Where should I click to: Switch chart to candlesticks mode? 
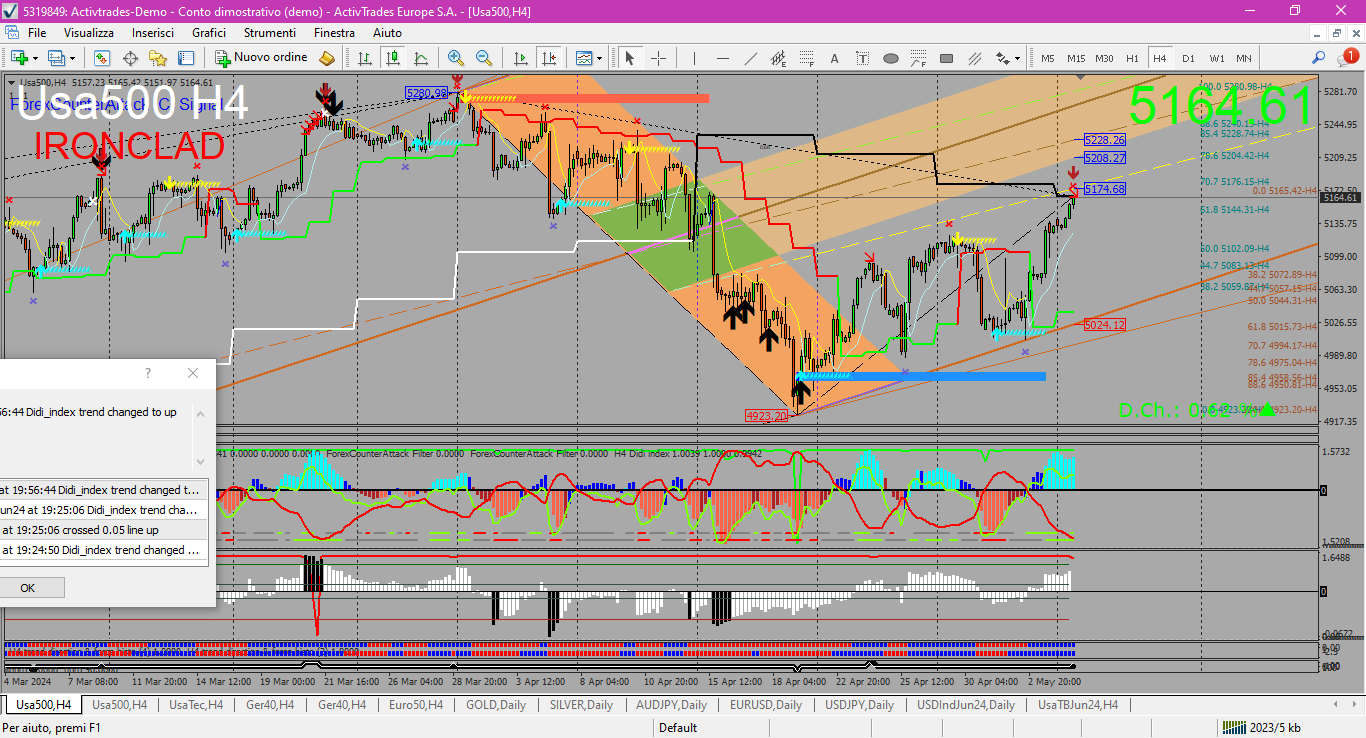[x=393, y=58]
